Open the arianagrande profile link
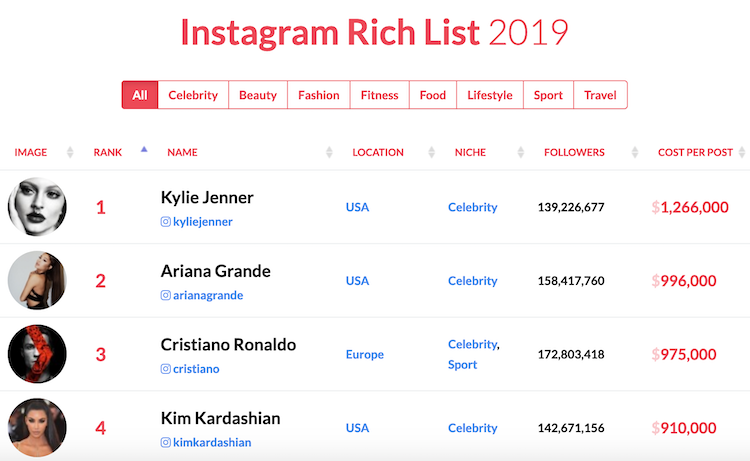750x461 pixels. pyautogui.click(x=208, y=296)
